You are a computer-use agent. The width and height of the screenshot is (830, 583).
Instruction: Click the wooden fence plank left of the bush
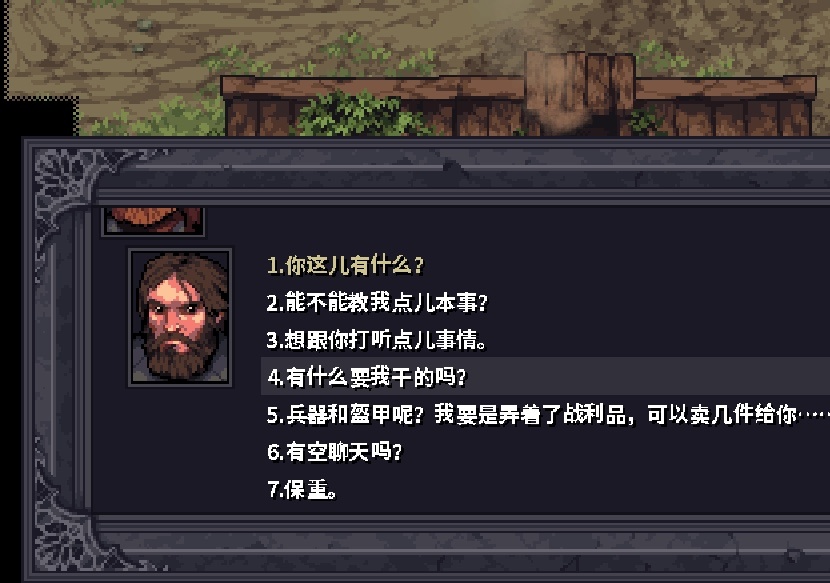coord(259,109)
